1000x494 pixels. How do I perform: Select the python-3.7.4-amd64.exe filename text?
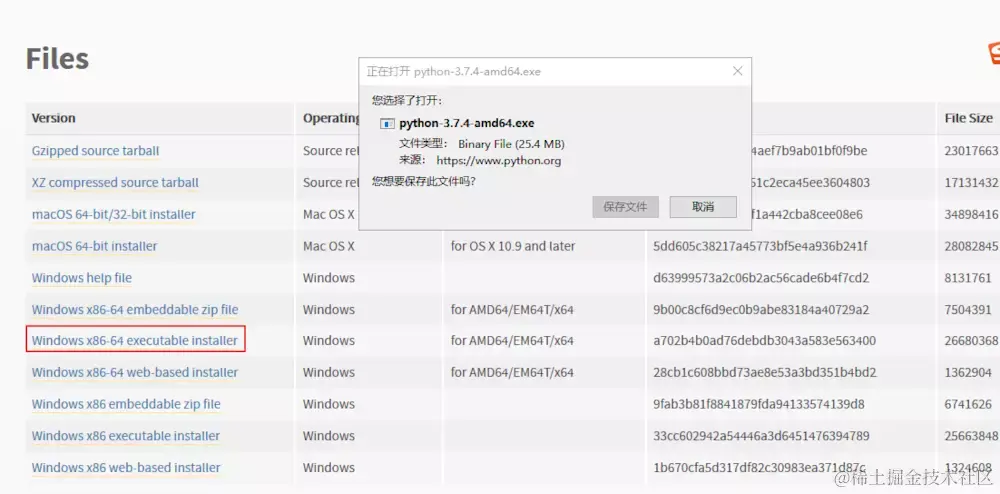pos(467,123)
